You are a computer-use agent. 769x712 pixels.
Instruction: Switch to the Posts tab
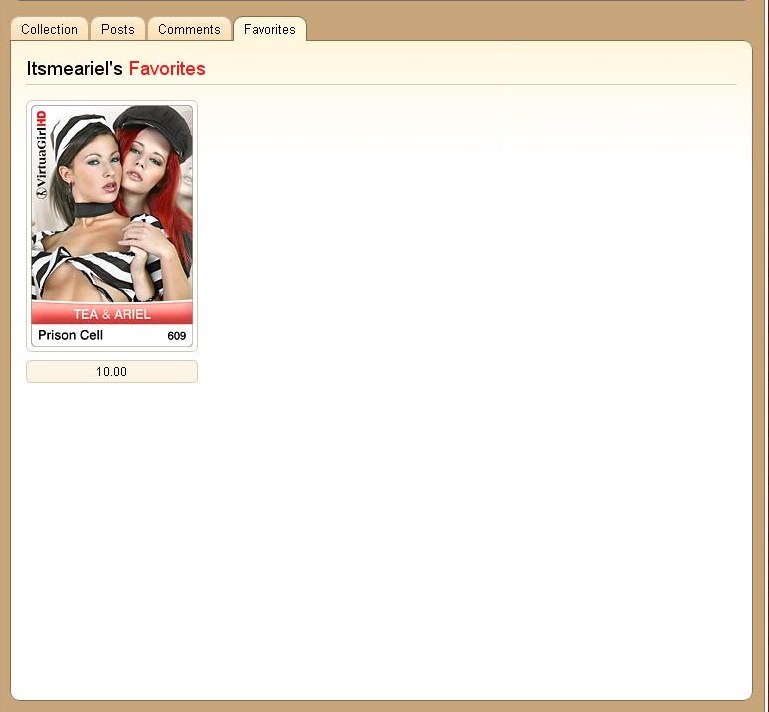117,29
